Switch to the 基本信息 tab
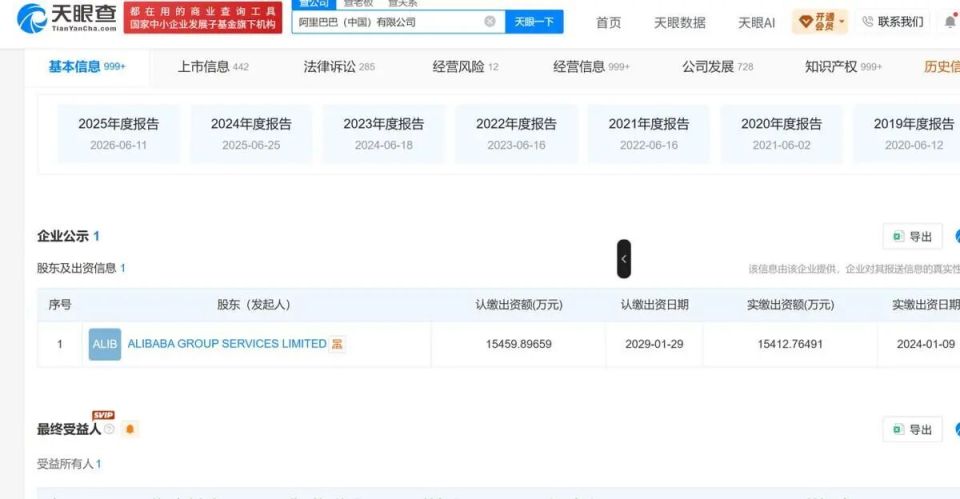The height and width of the screenshot is (499, 960). pos(87,67)
